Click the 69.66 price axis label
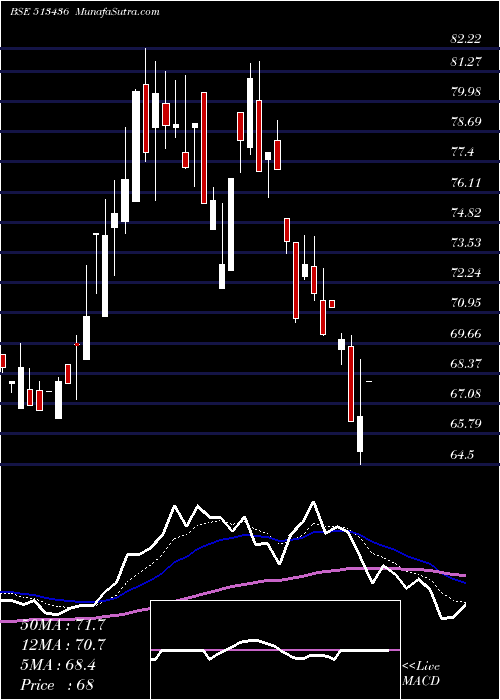The image size is (500, 700). pos(466,333)
